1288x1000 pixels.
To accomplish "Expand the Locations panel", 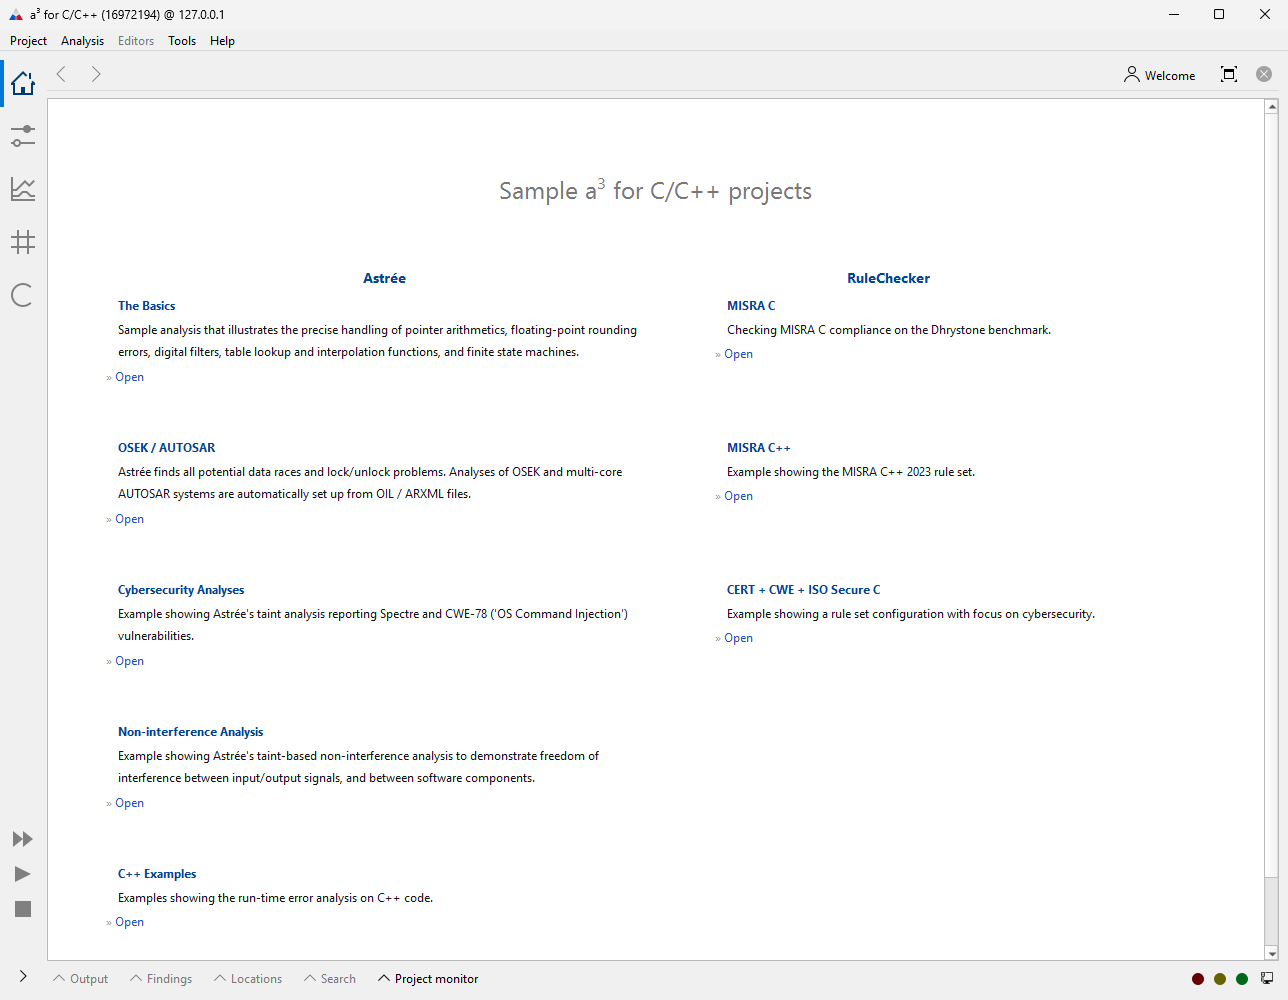I will pos(248,979).
